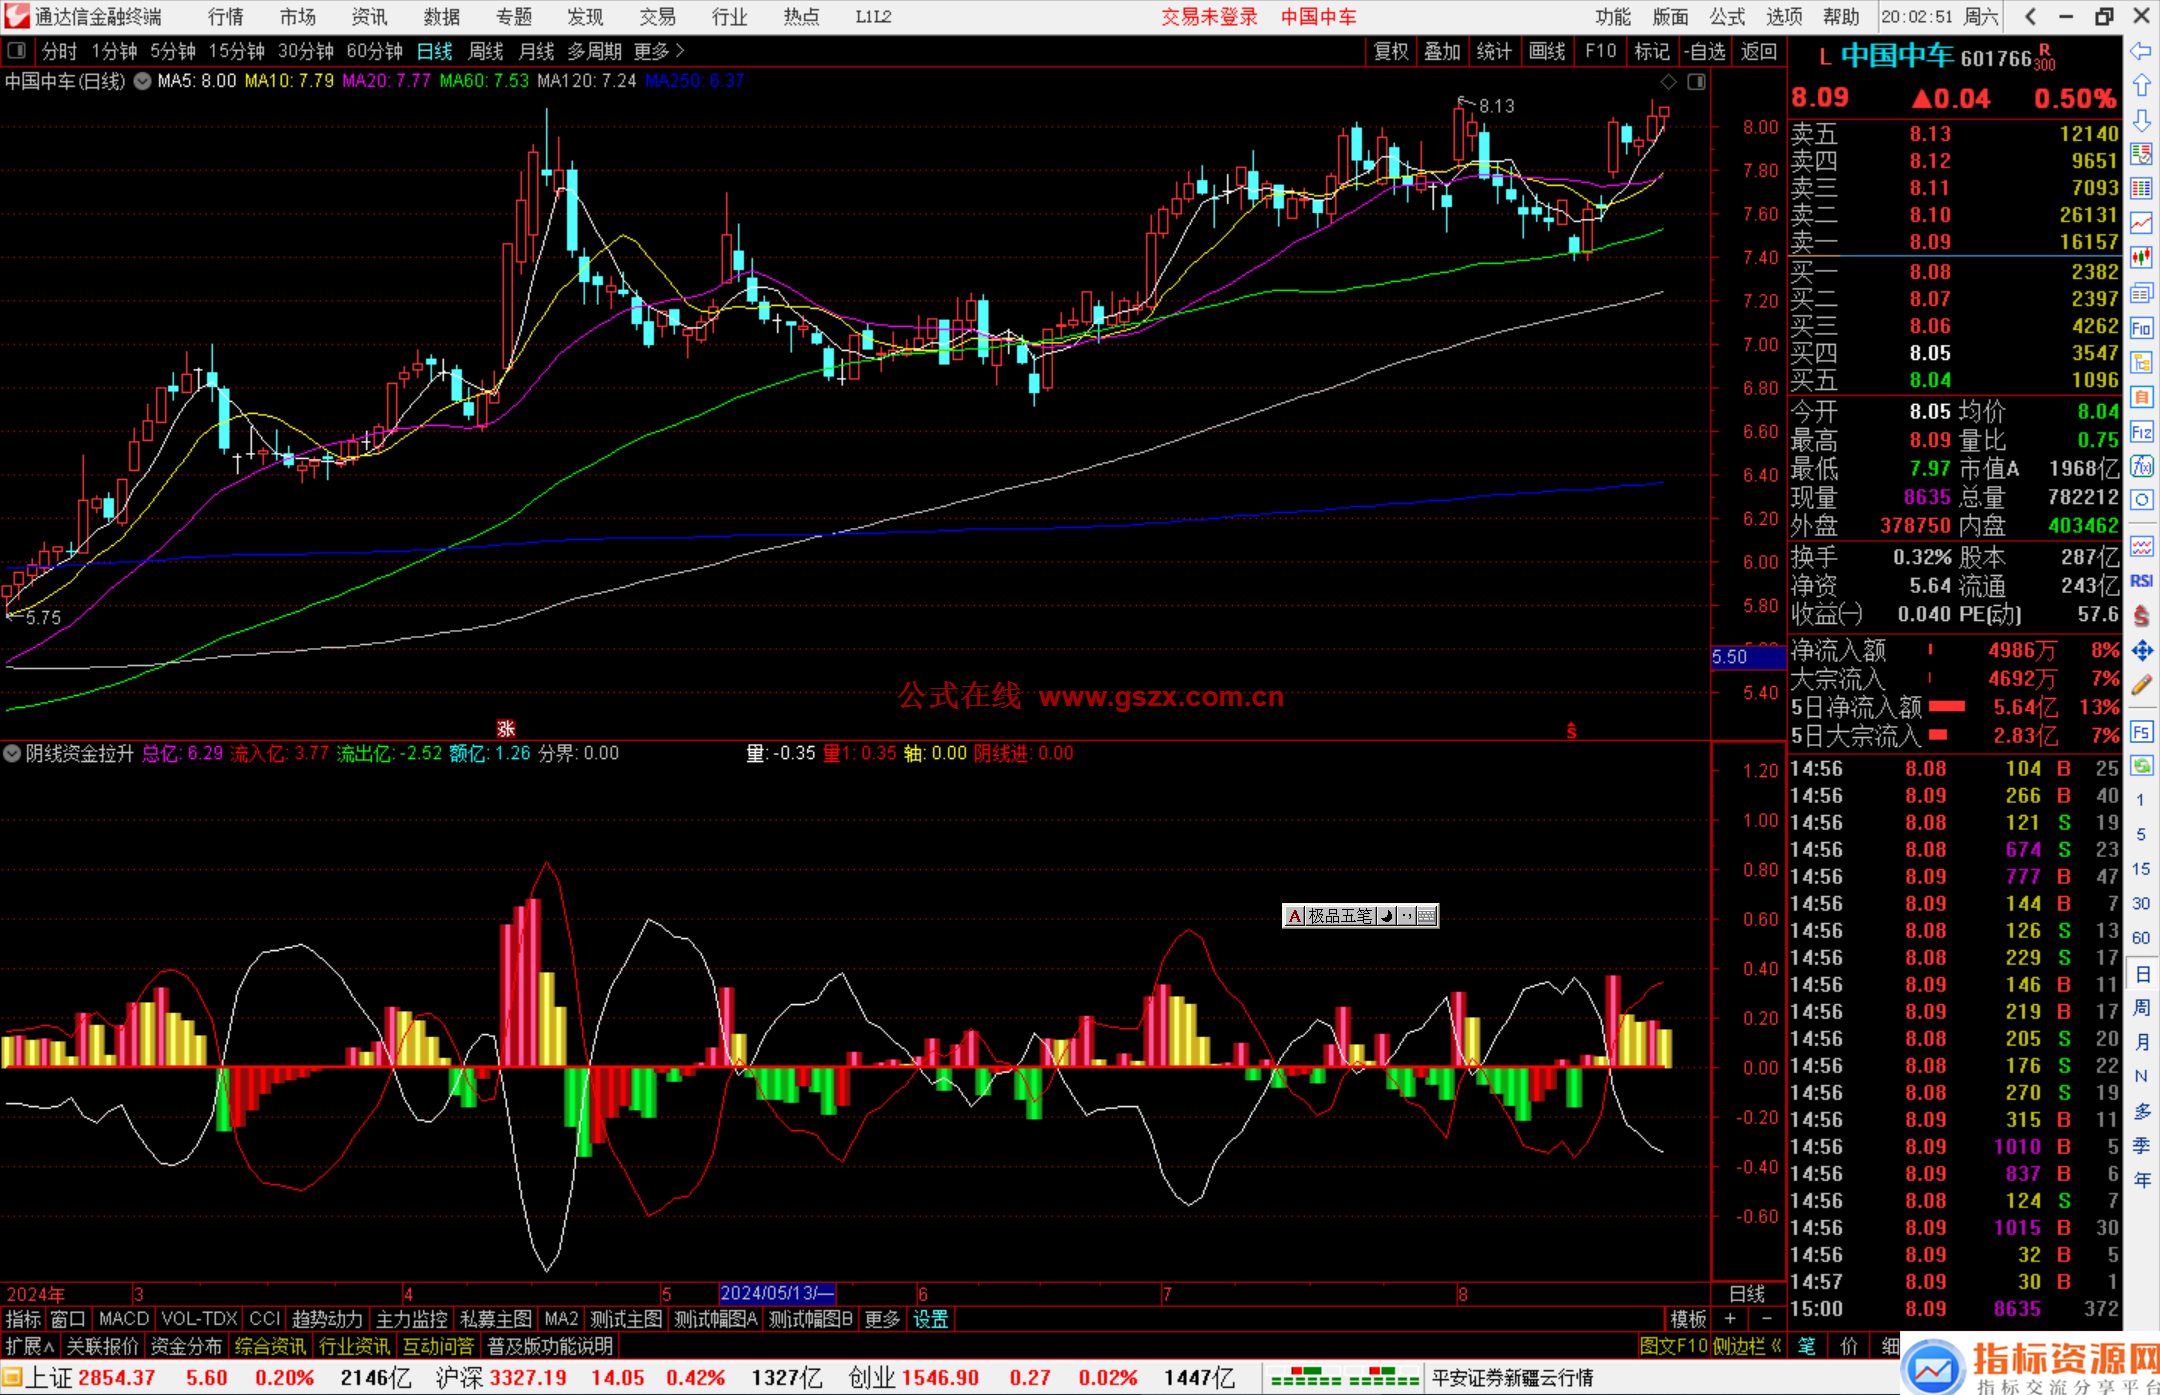Switch to 周 period in sidebar
The image size is (2160, 1395).
click(2141, 1008)
